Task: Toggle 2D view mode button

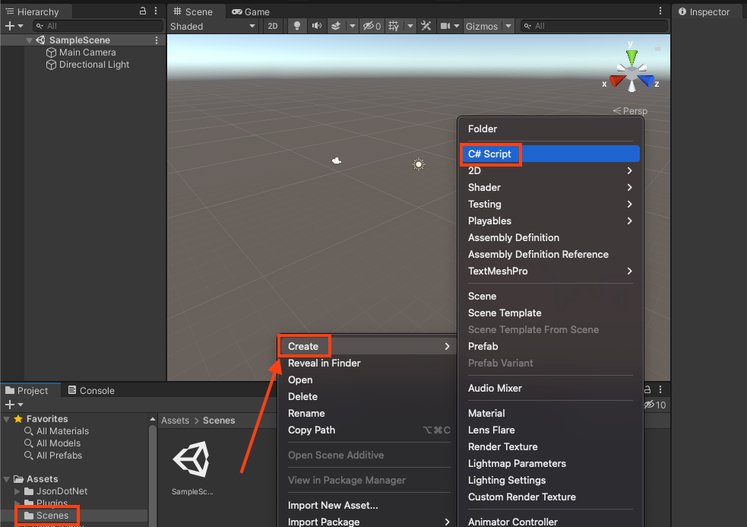Action: [273, 26]
